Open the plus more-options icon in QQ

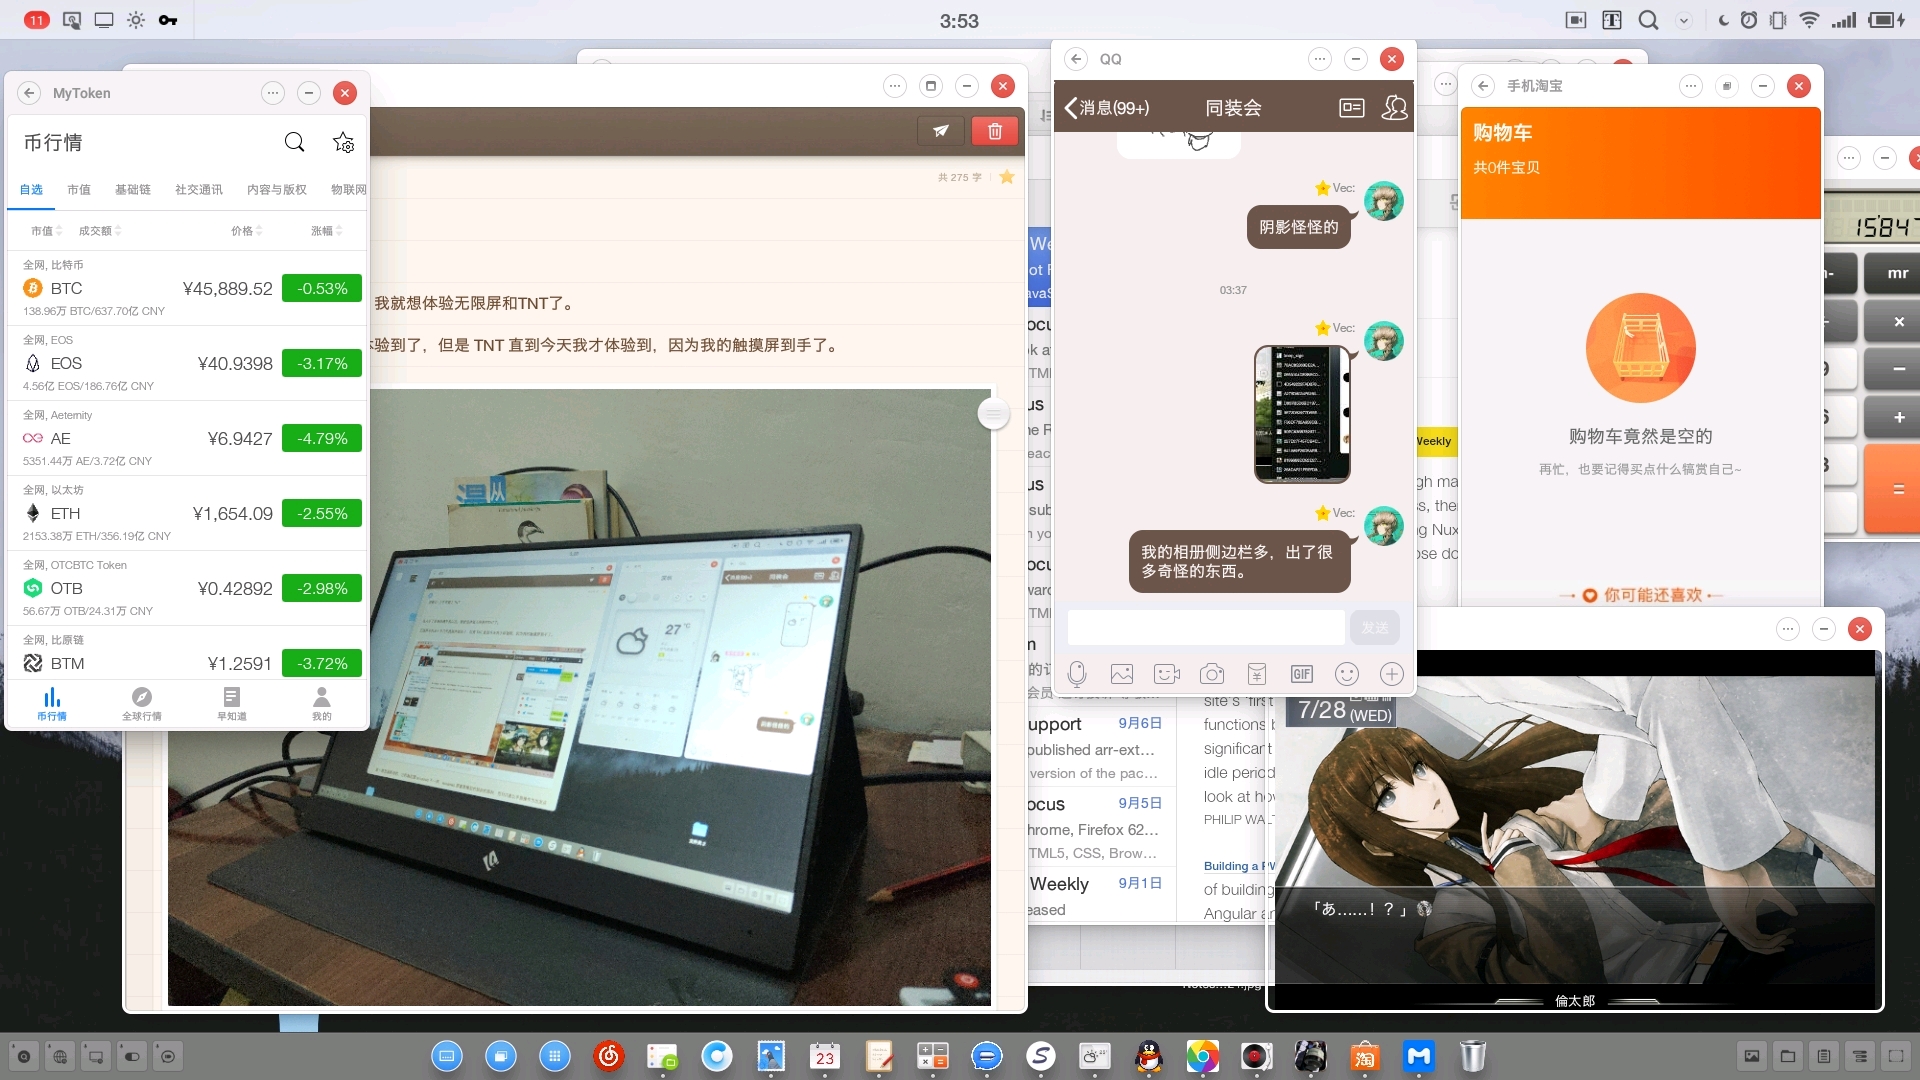pyautogui.click(x=1392, y=674)
